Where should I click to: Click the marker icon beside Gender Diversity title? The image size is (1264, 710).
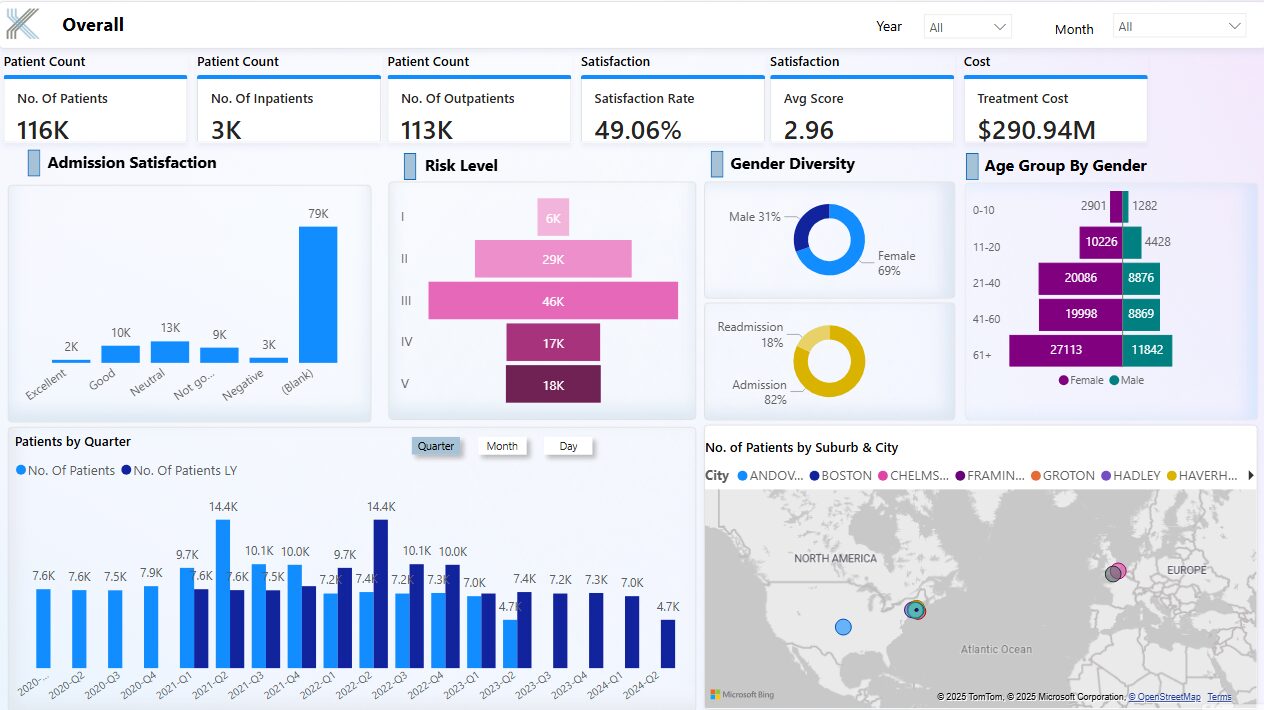pyautogui.click(x=717, y=164)
